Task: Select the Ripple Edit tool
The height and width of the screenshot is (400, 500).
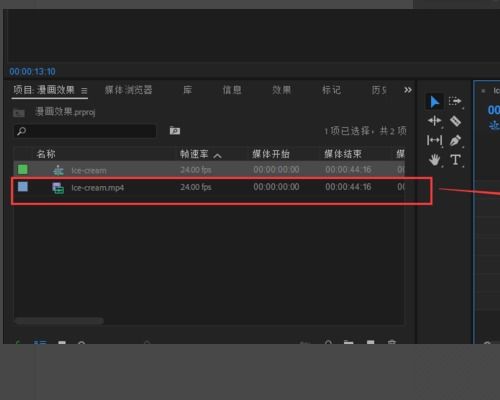Action: point(434,121)
